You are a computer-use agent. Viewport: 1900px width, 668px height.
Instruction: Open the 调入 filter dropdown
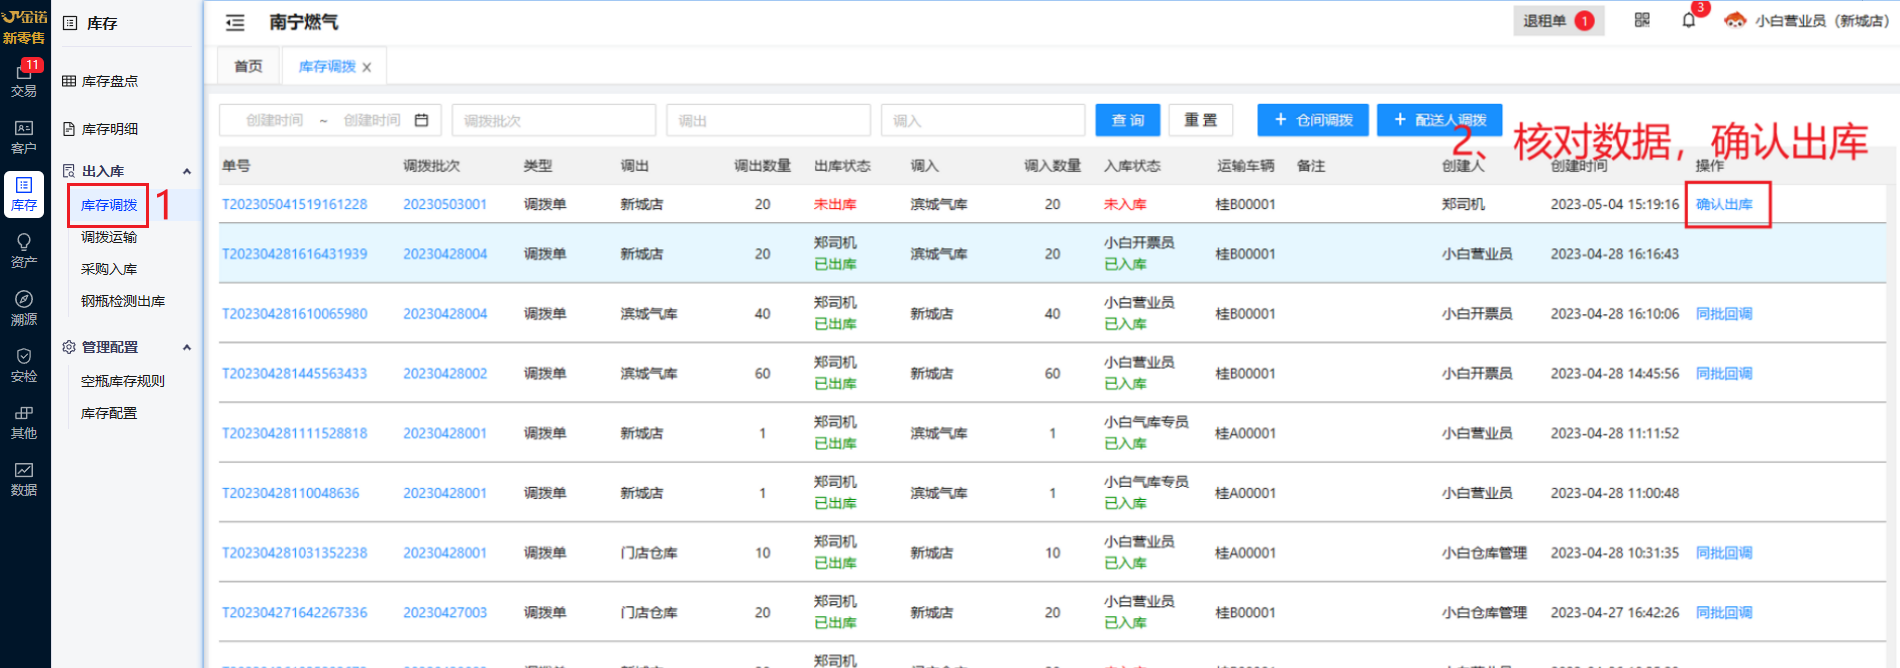[x=983, y=120]
